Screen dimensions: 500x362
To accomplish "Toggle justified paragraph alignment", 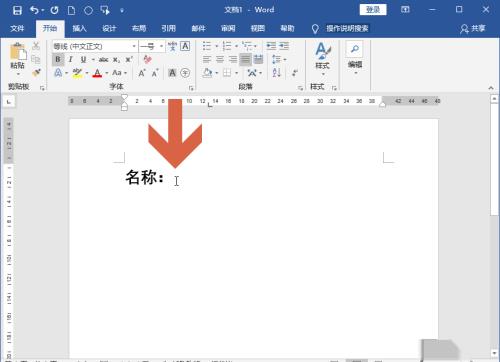I will click(245, 59).
